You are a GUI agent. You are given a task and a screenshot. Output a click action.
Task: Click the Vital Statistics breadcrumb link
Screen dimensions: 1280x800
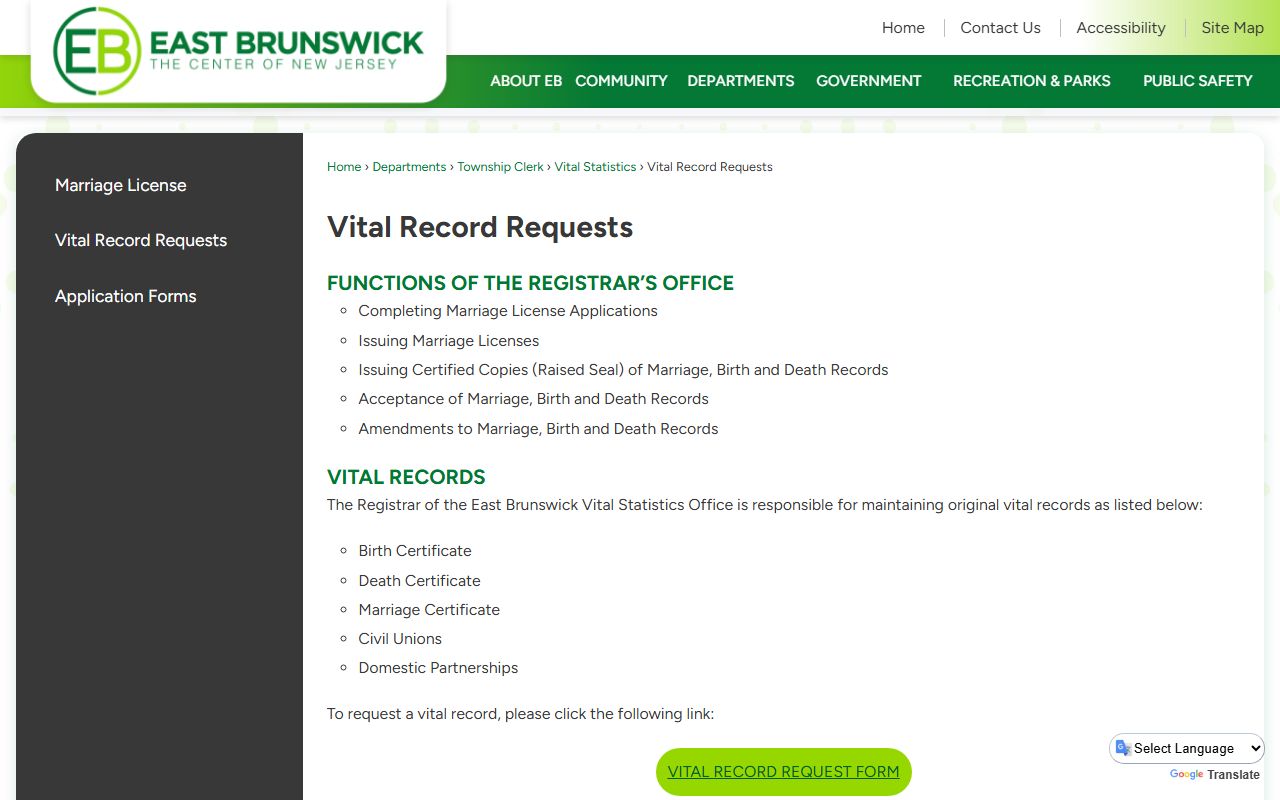pyautogui.click(x=595, y=167)
